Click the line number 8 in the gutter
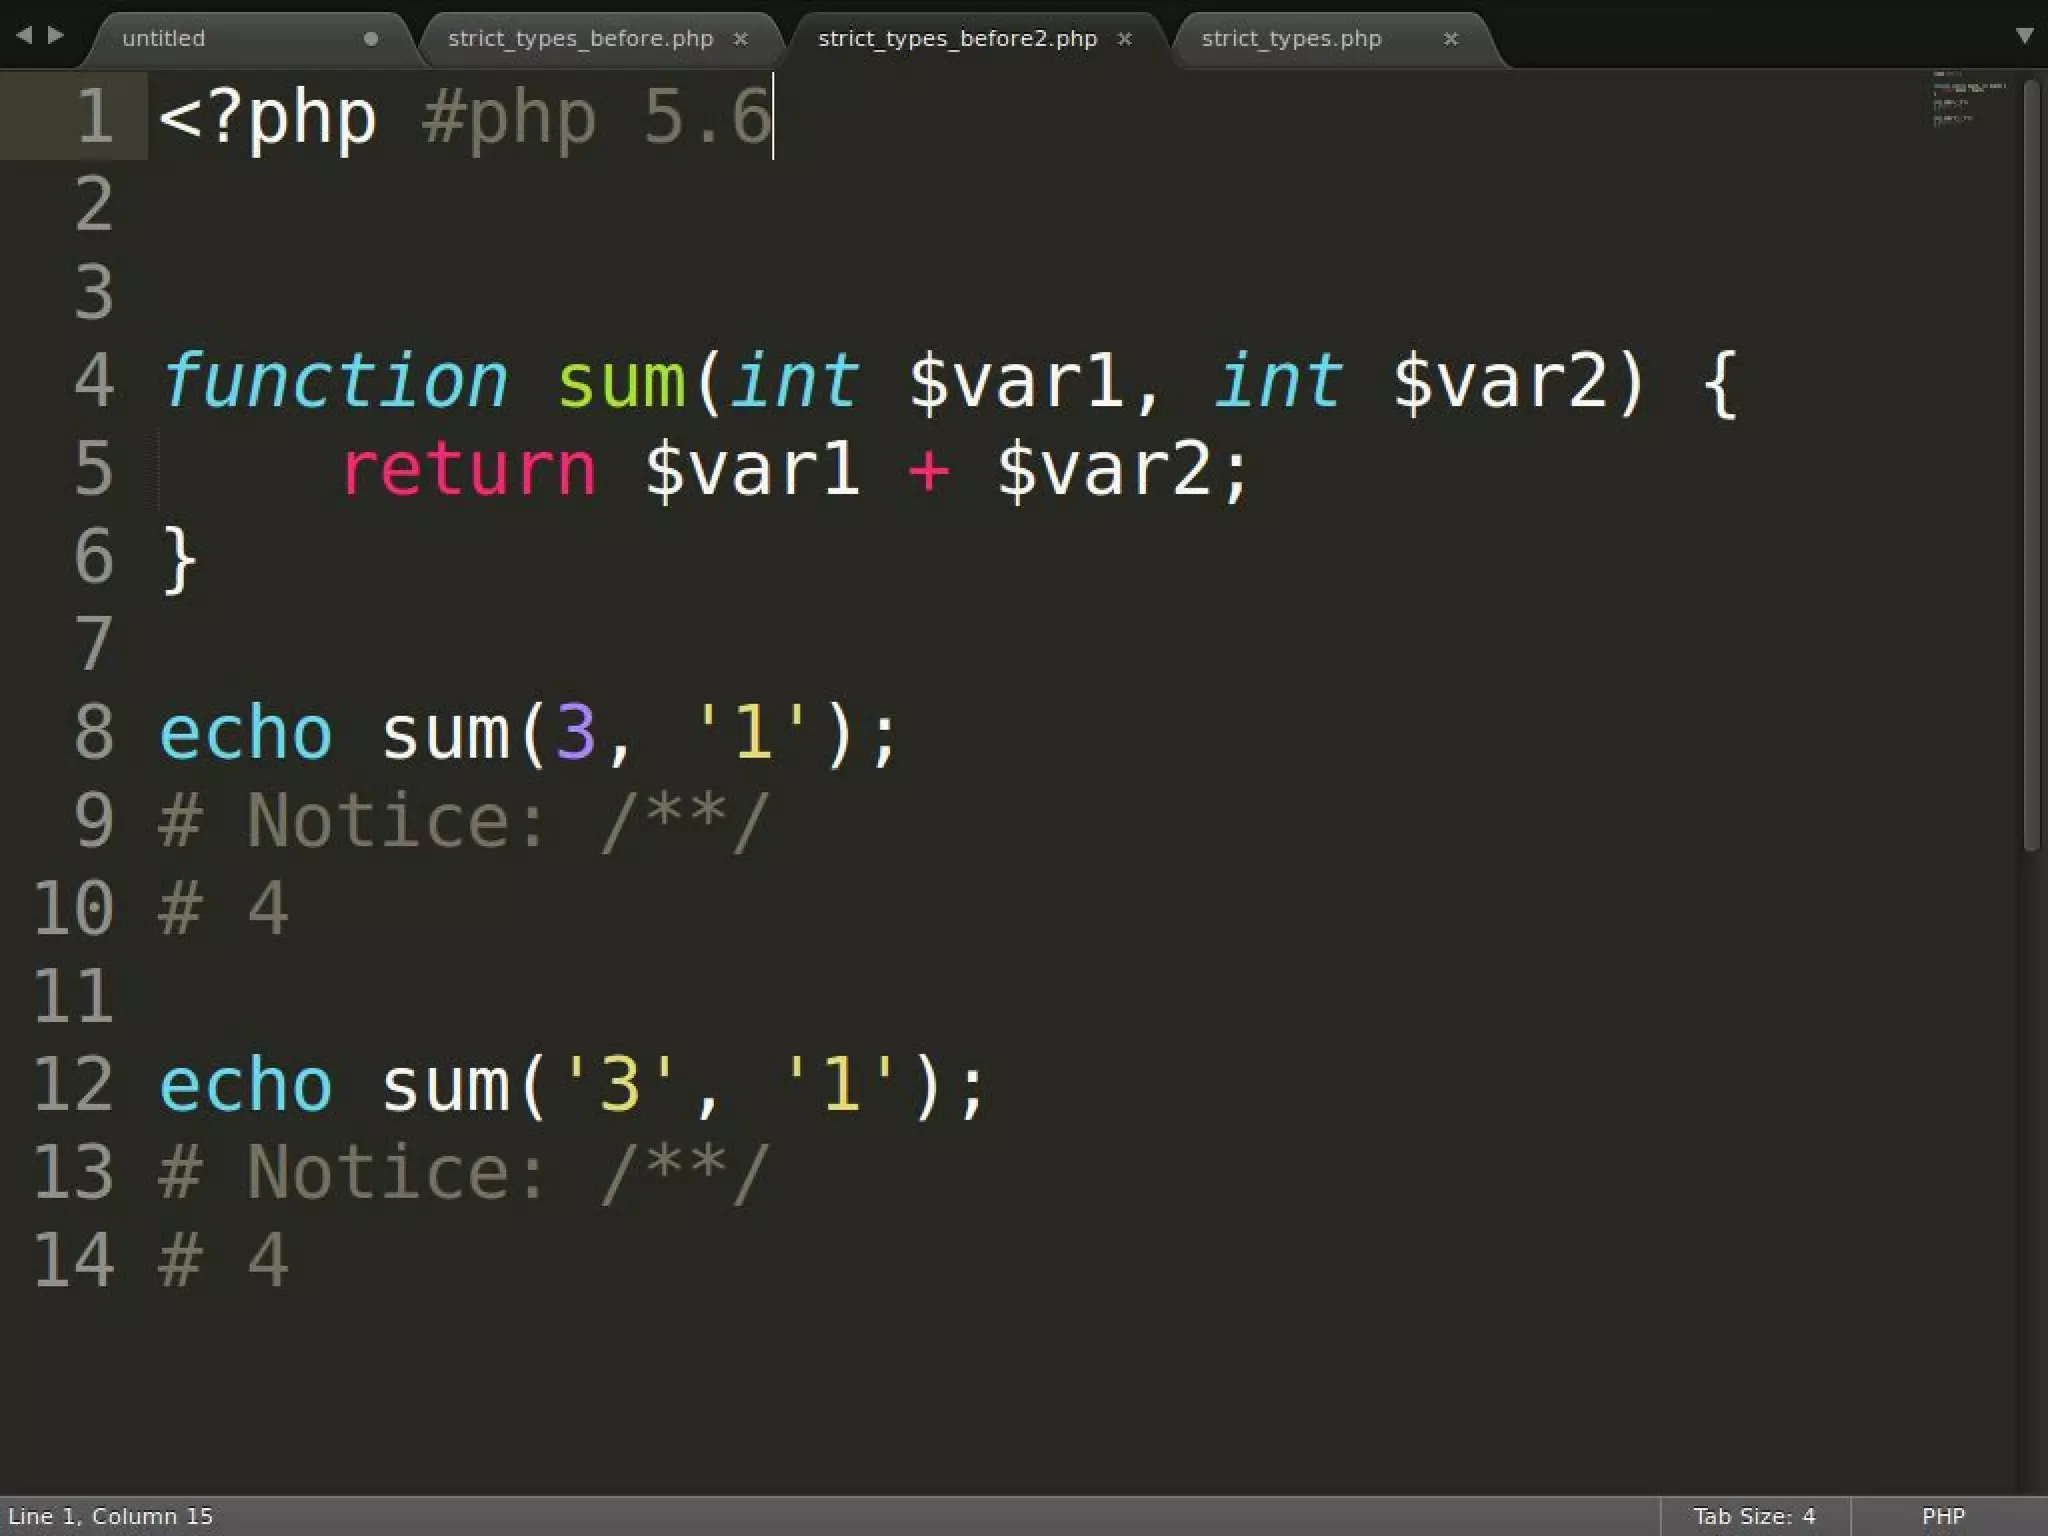2048x1536 pixels. point(94,732)
